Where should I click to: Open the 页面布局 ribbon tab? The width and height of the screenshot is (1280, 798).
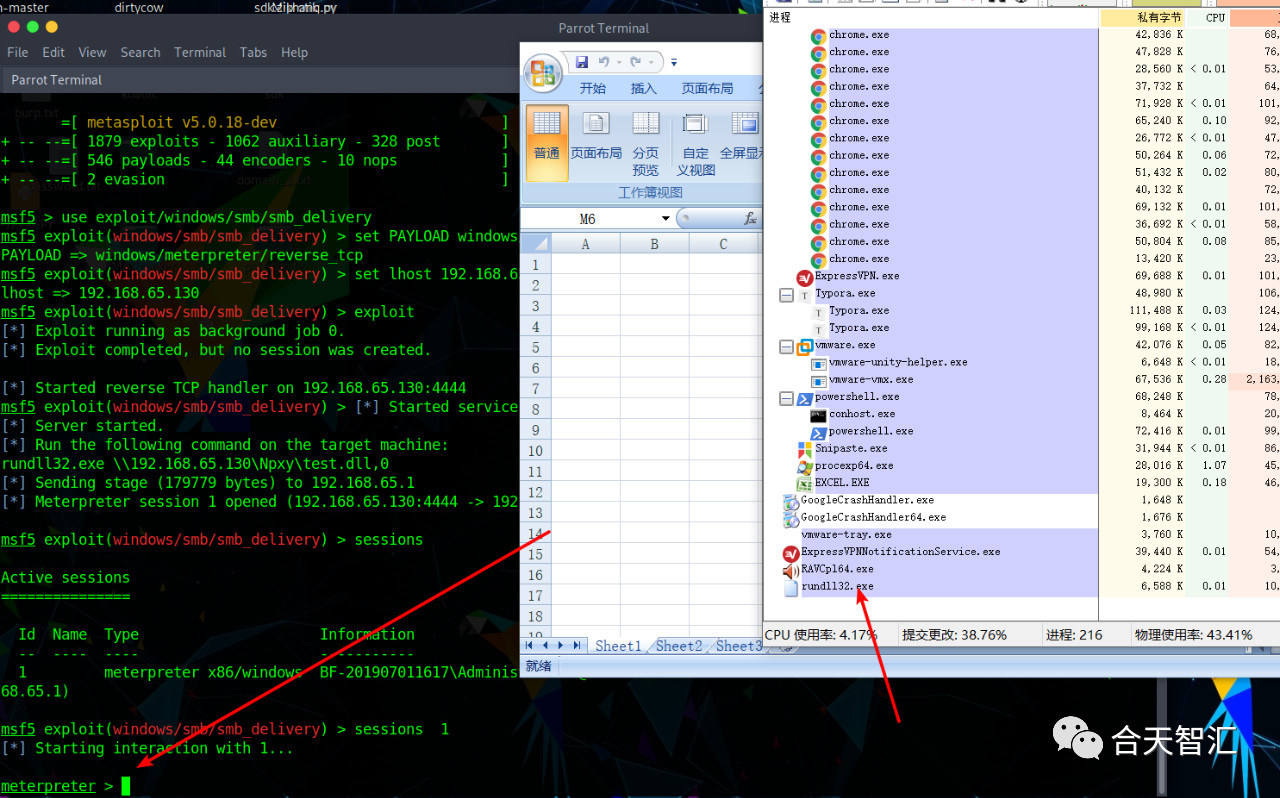[x=707, y=88]
